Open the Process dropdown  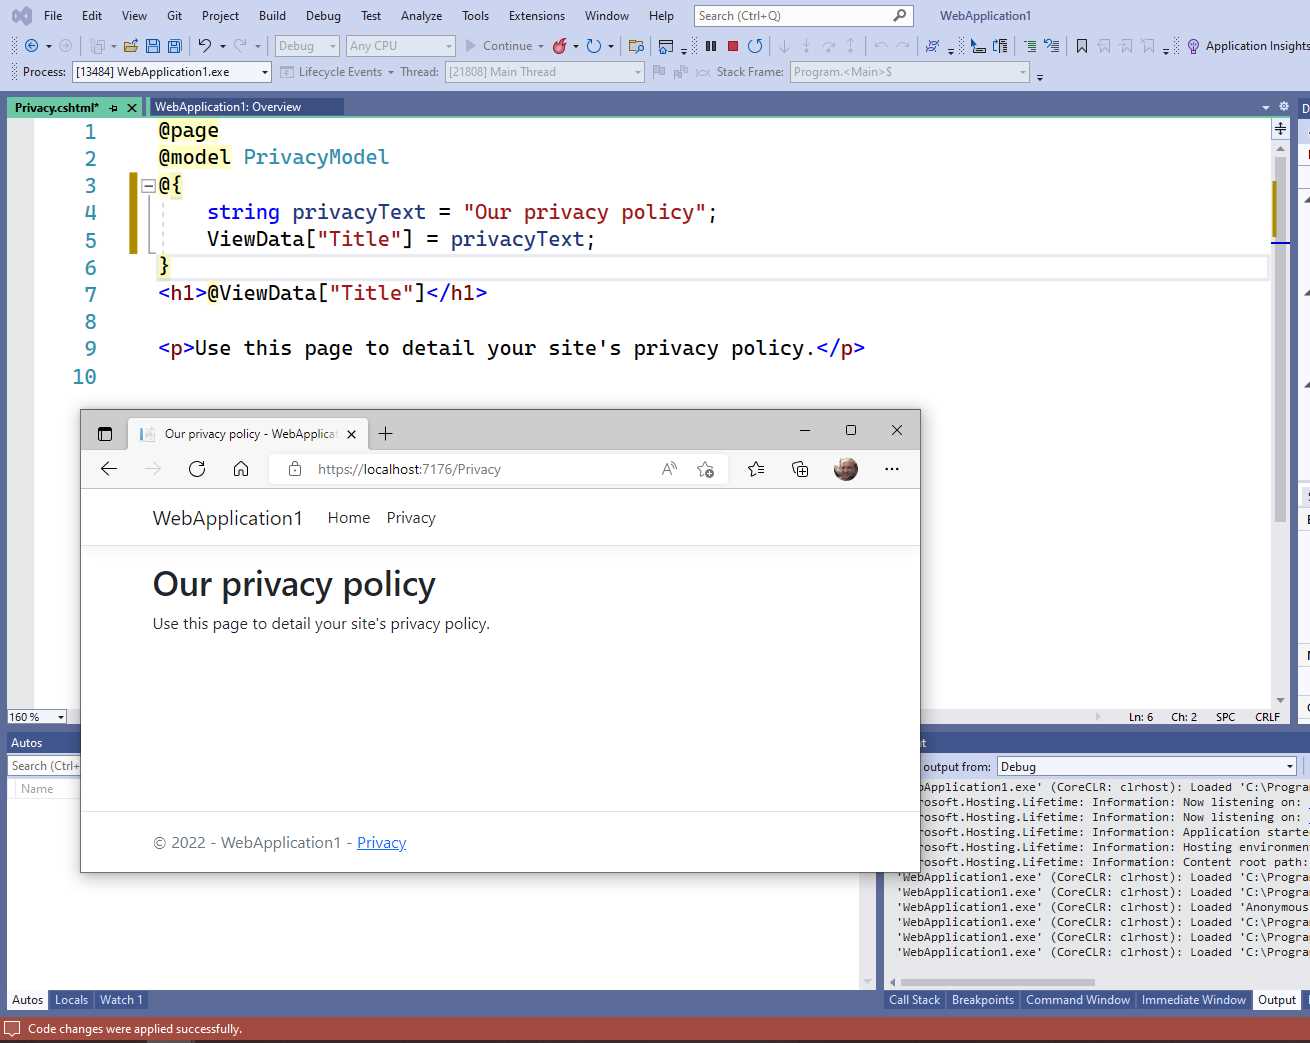point(265,72)
